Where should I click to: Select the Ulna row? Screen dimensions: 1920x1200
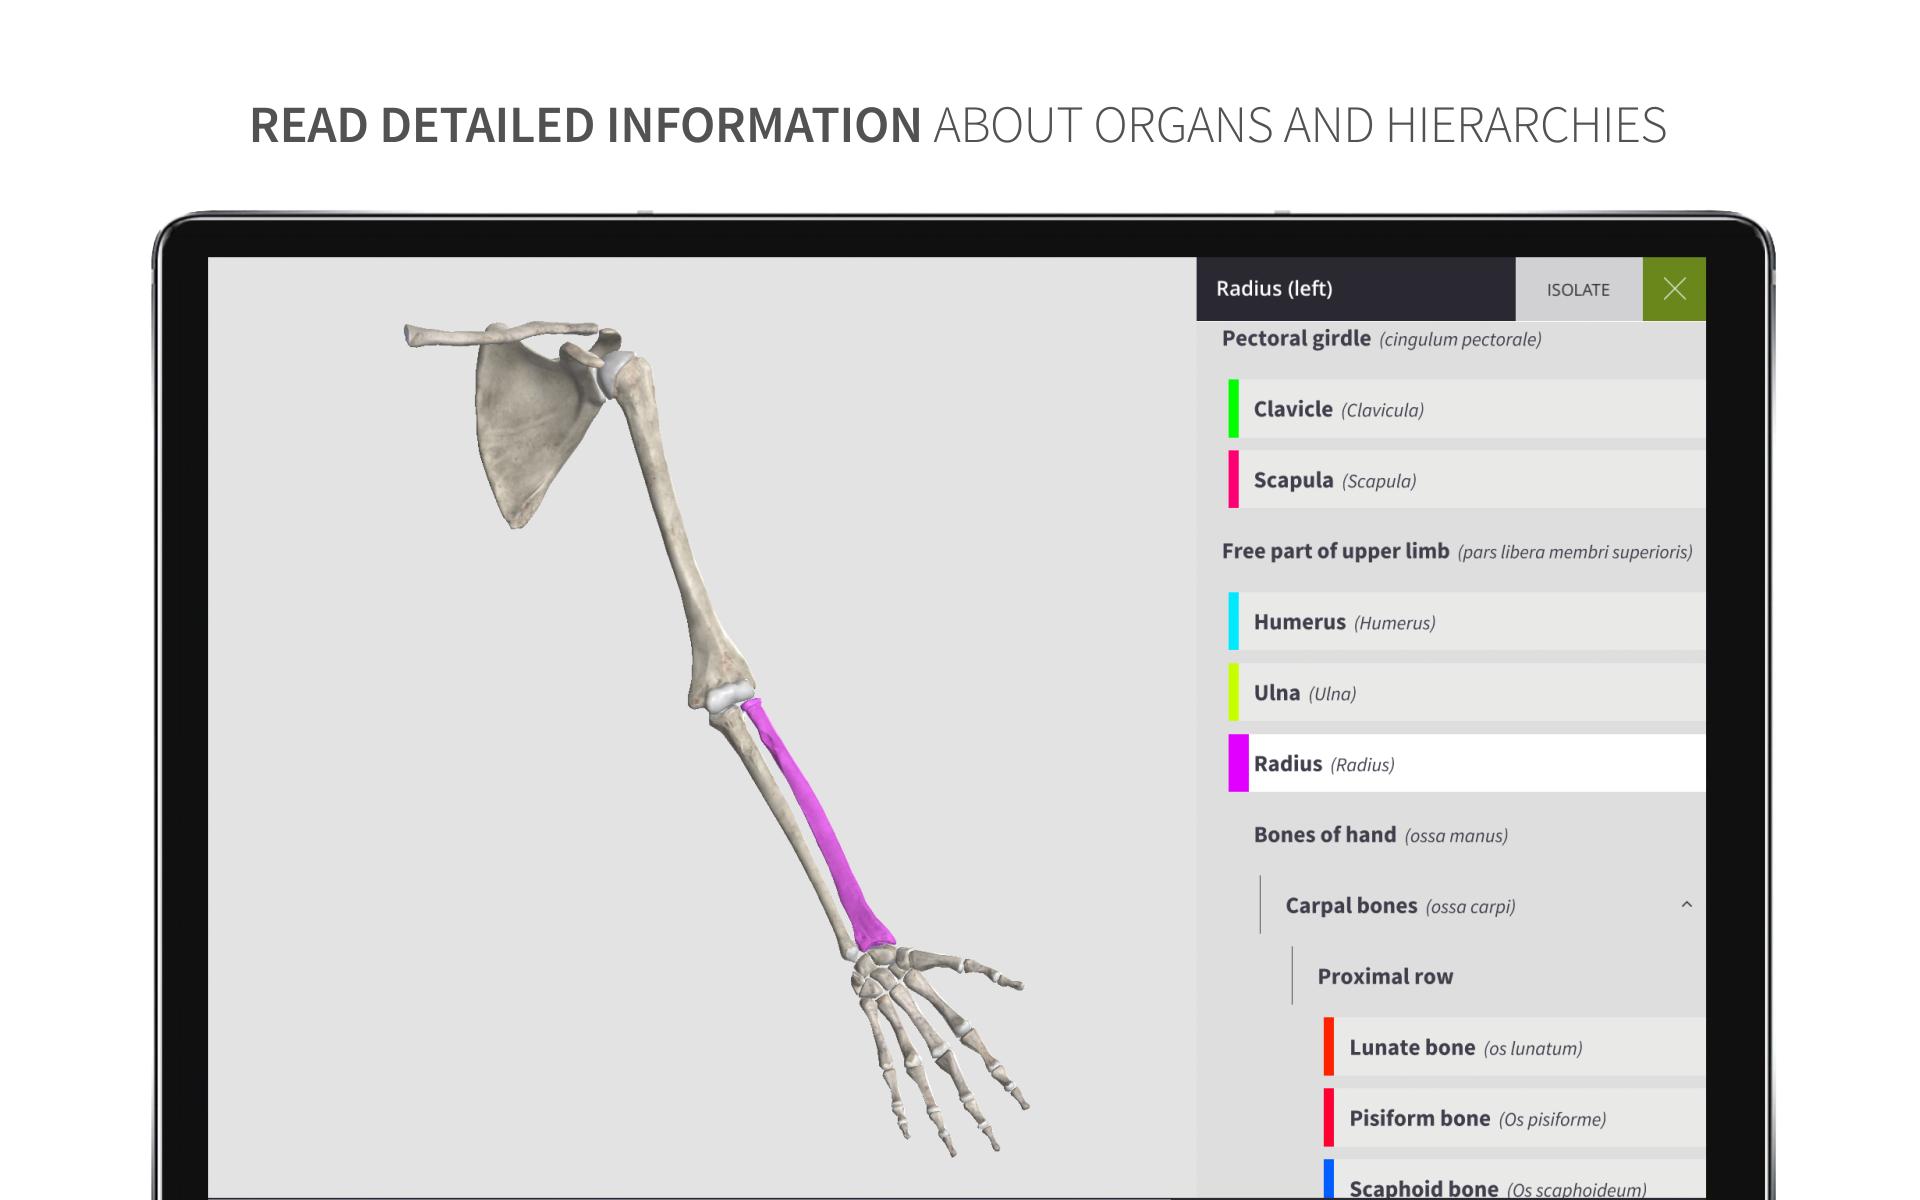click(1466, 693)
